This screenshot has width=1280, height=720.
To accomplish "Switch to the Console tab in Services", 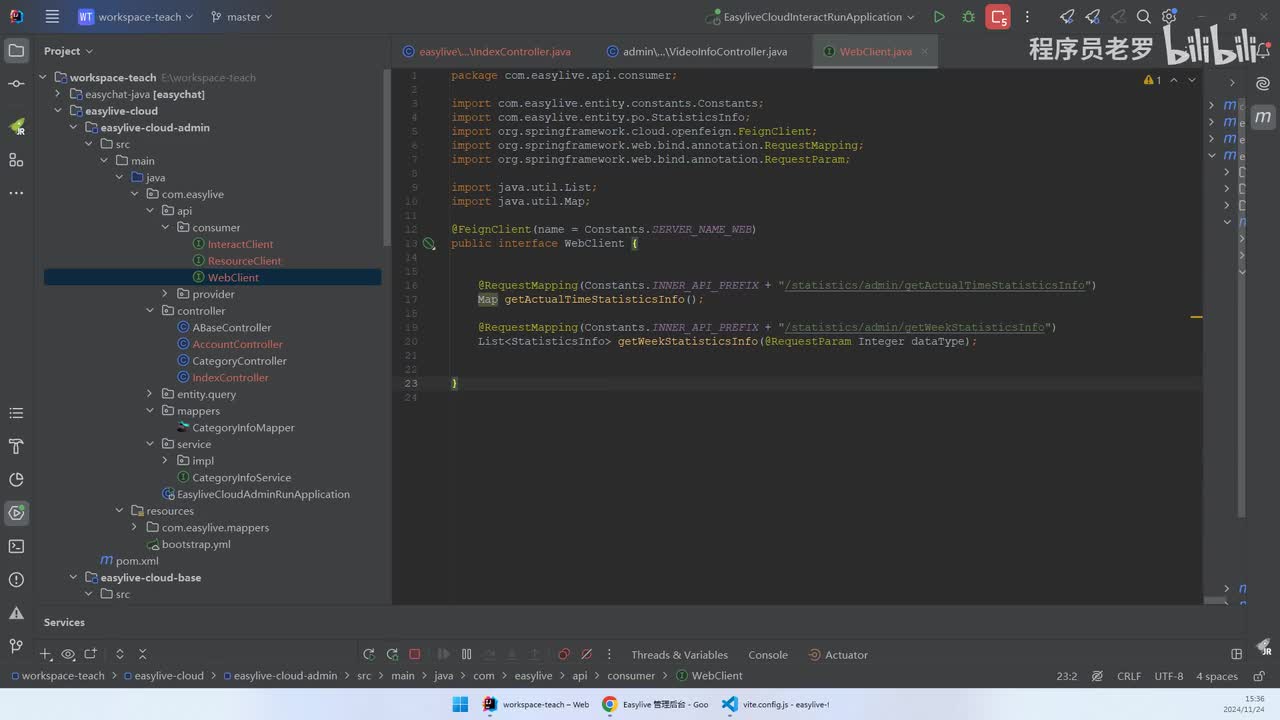I will coord(768,655).
